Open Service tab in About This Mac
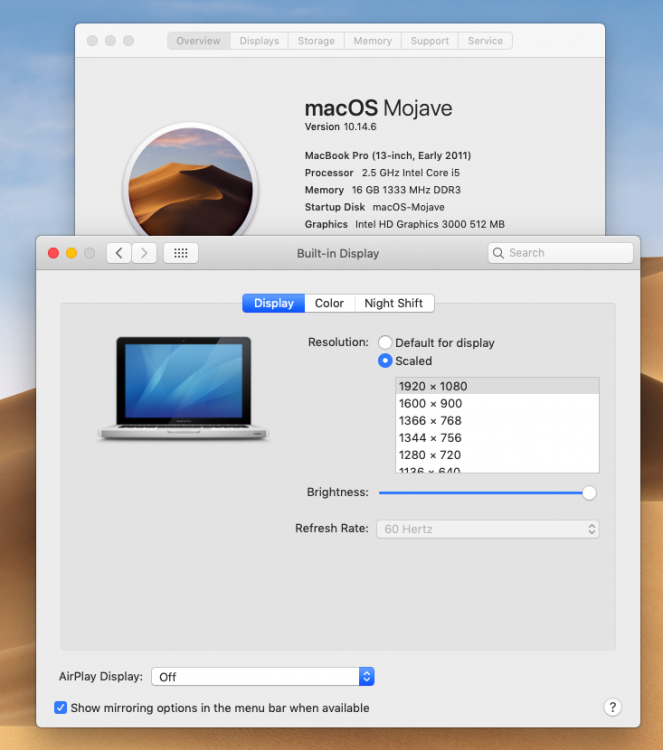 tap(485, 41)
